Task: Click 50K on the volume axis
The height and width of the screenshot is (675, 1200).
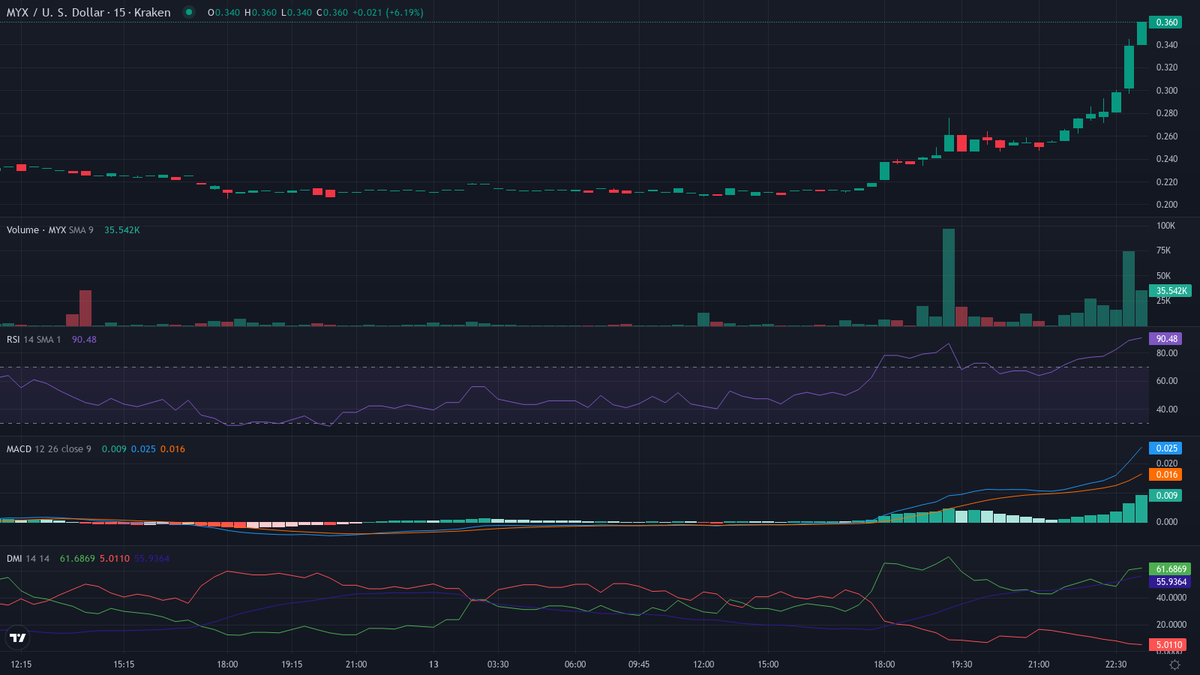Action: pyautogui.click(x=1163, y=276)
